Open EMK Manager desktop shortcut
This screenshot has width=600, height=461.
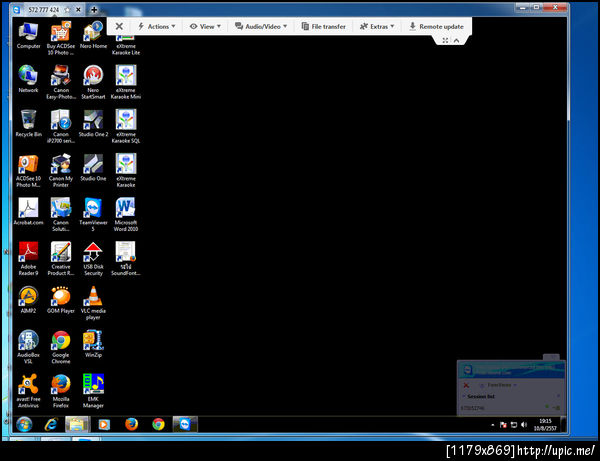click(x=93, y=391)
